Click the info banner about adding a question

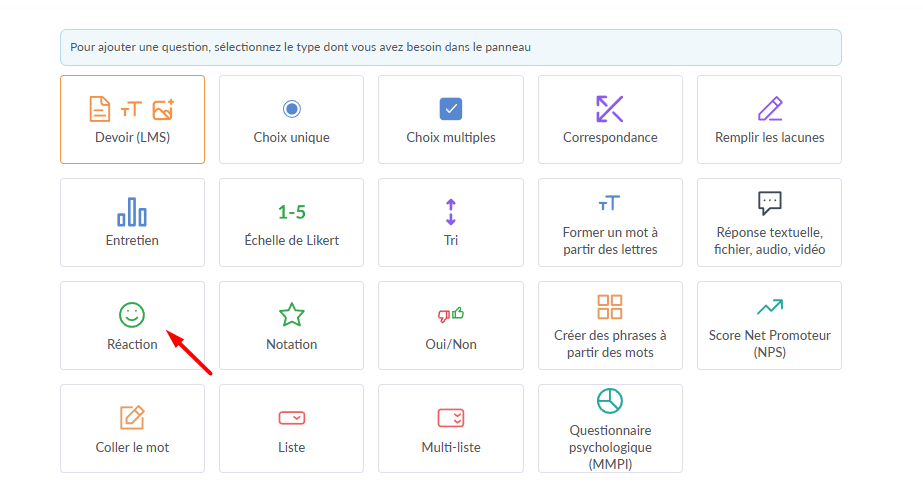(x=450, y=47)
